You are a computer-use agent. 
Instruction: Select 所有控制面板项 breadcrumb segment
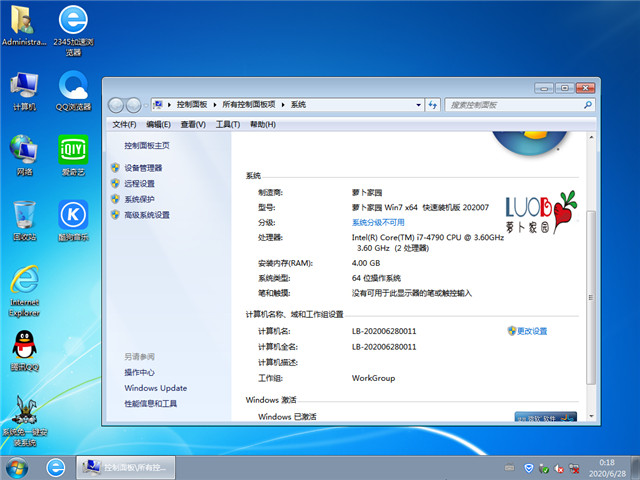(249, 104)
